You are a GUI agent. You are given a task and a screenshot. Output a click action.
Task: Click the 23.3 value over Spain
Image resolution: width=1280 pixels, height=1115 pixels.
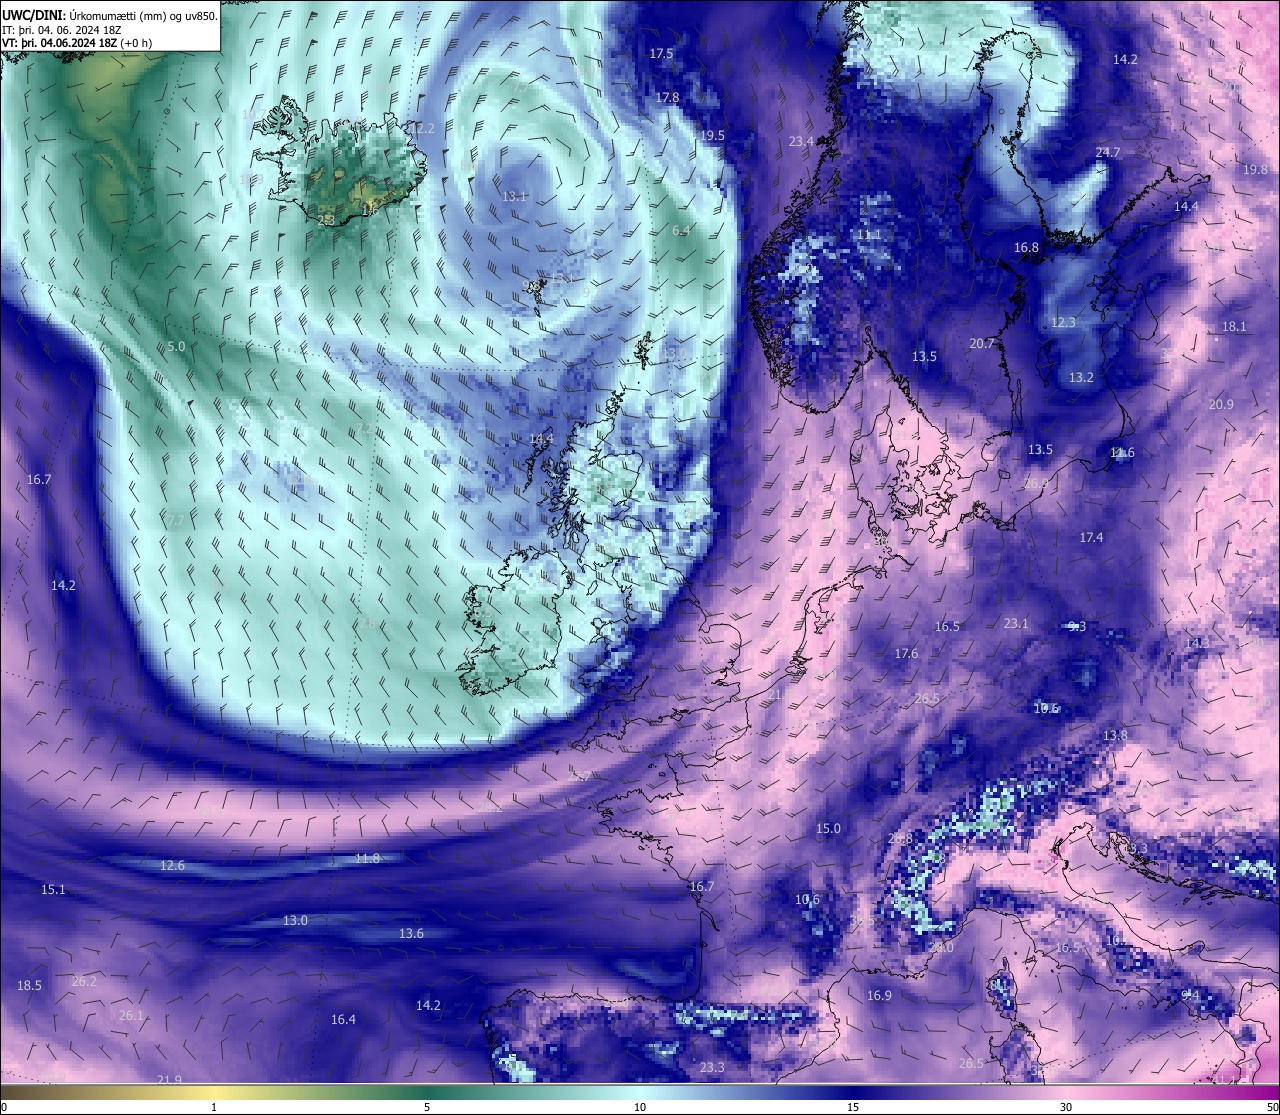tap(712, 1068)
